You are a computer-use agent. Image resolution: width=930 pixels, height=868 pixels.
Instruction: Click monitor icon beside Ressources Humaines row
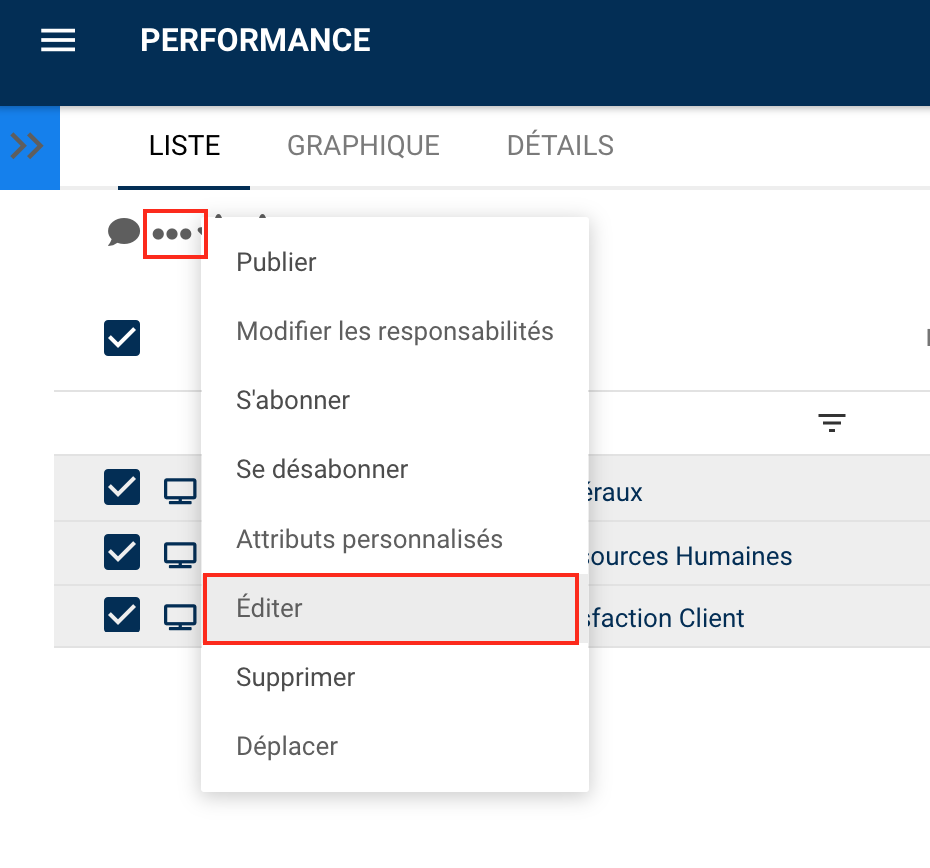click(180, 554)
